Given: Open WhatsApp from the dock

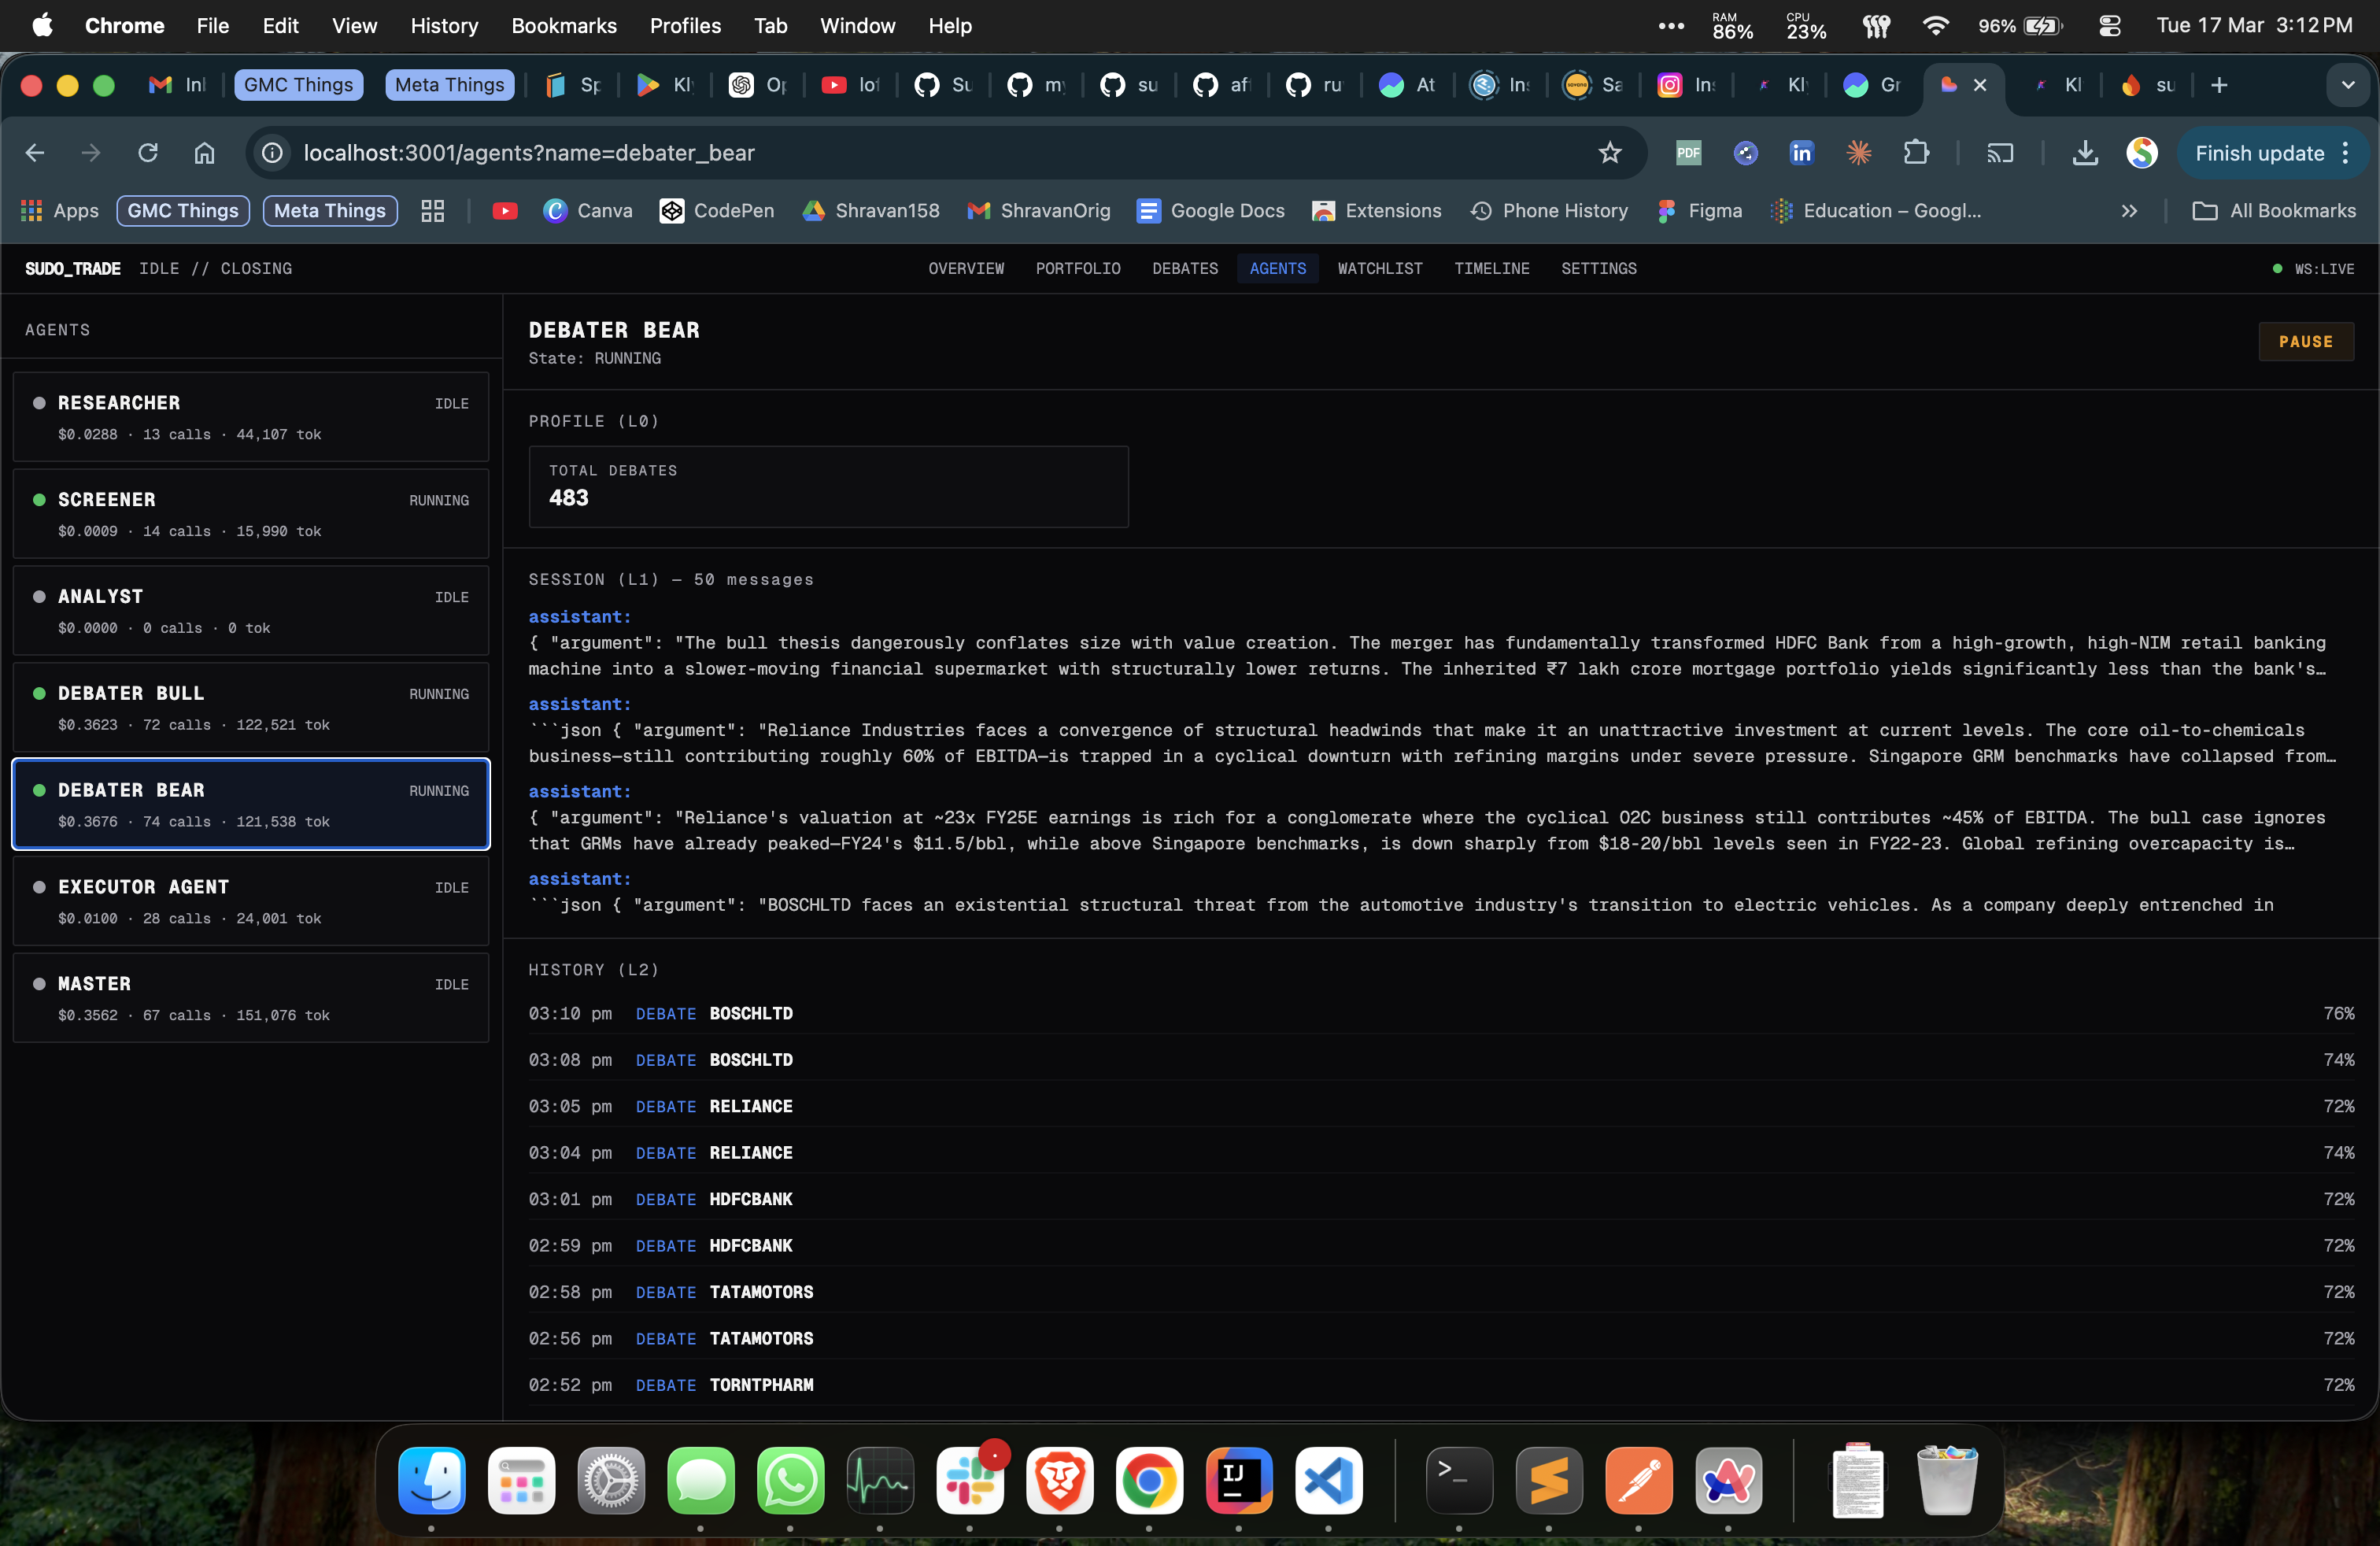Looking at the screenshot, I should click(x=790, y=1481).
